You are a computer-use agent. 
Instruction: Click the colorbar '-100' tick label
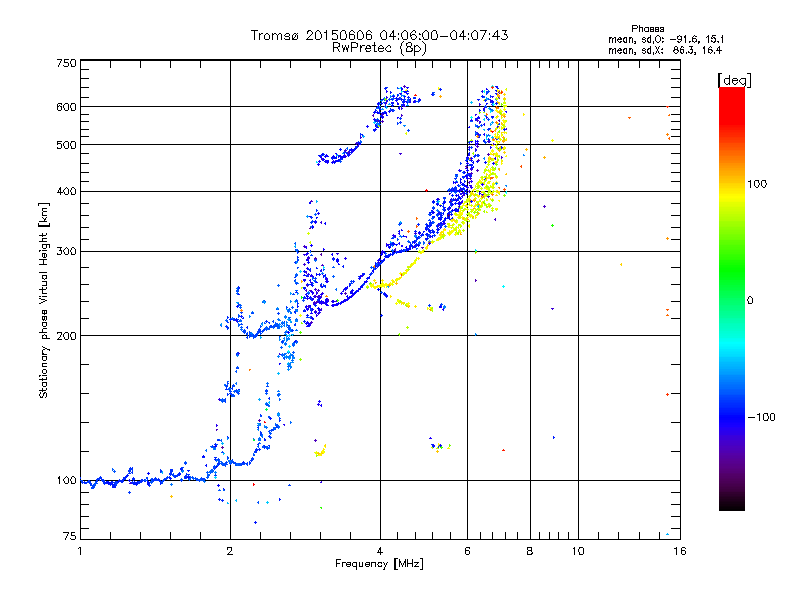761,417
